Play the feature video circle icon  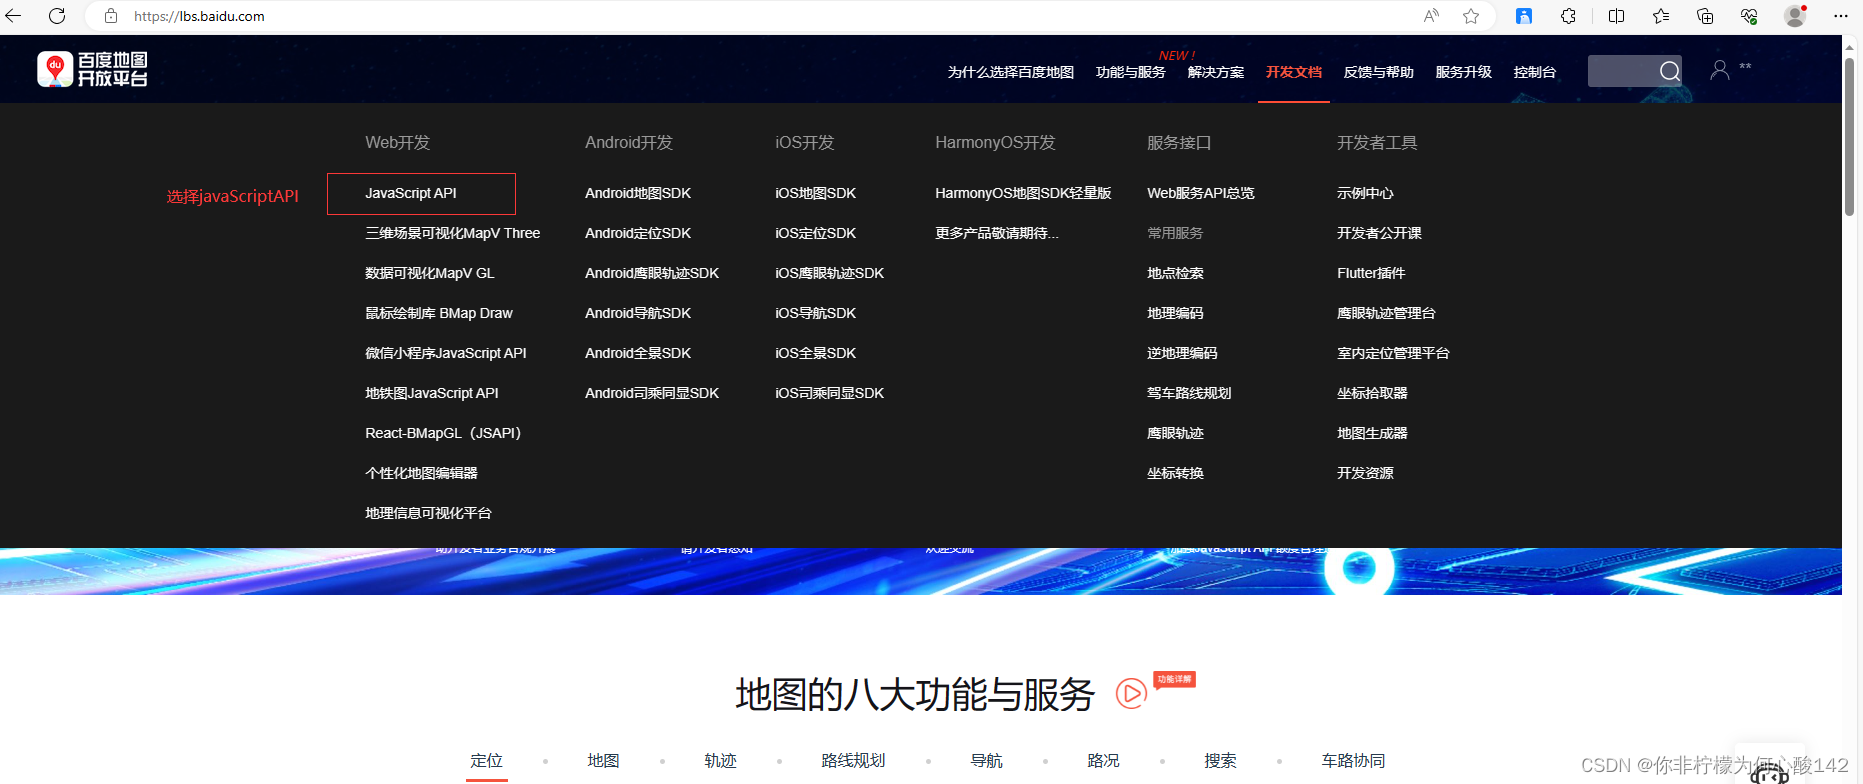pos(1131,693)
